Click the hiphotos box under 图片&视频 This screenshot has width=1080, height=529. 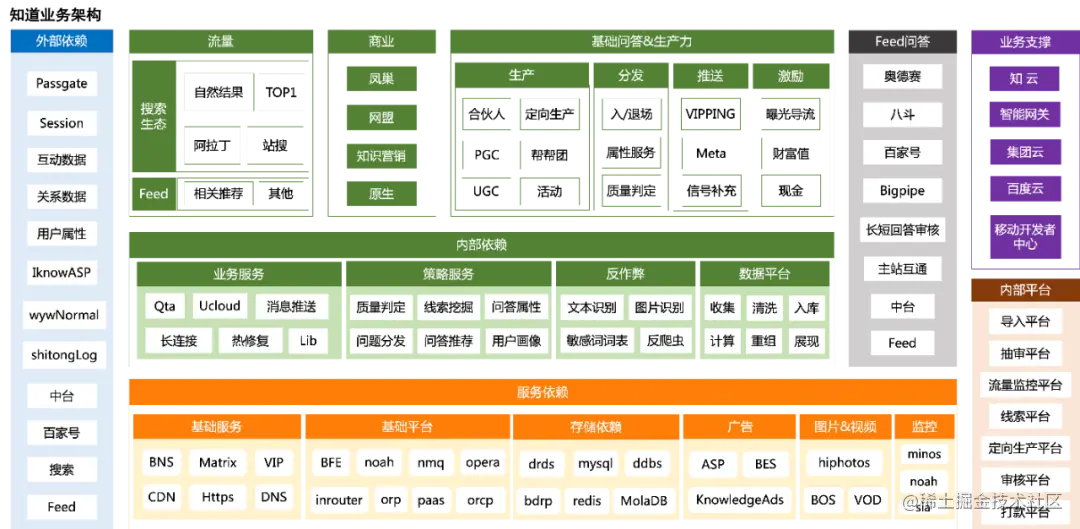(844, 462)
